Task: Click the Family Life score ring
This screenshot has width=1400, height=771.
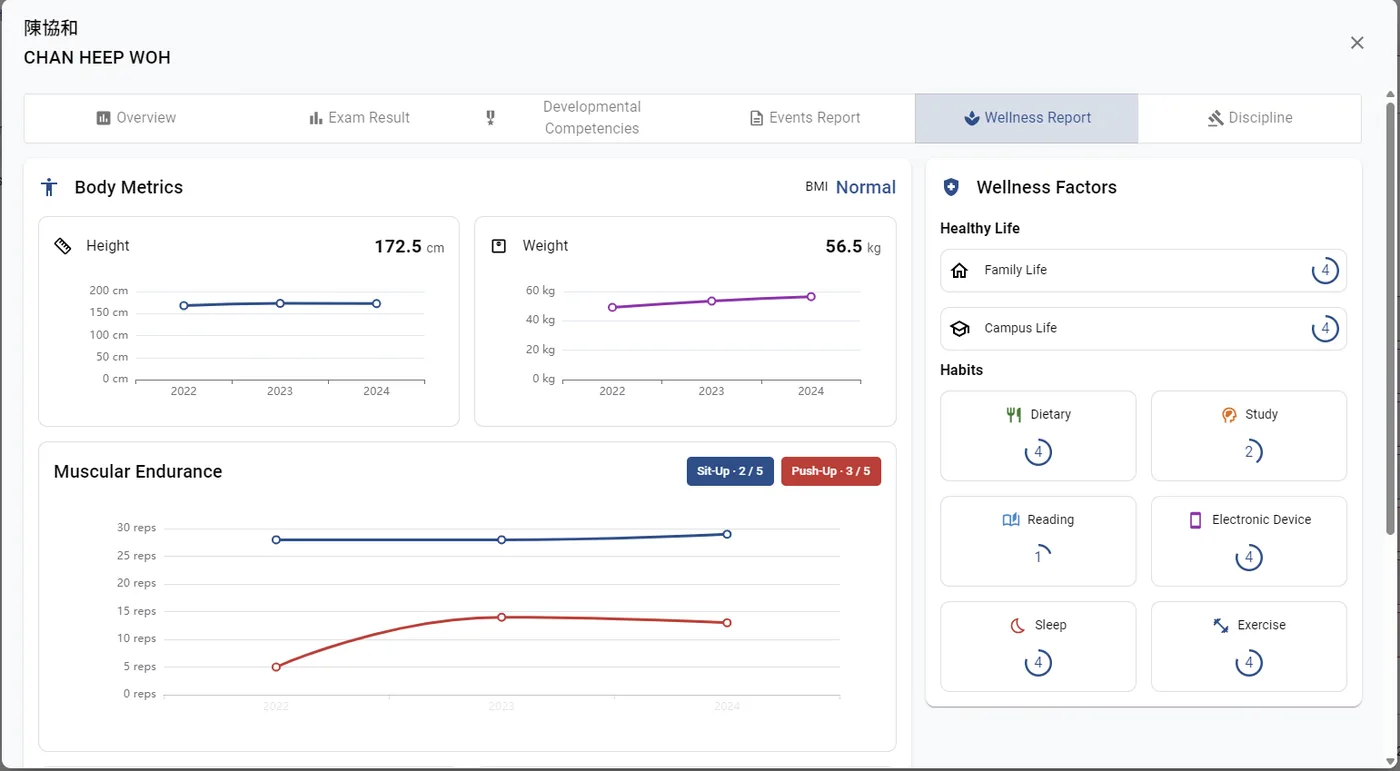Action: pyautogui.click(x=1325, y=270)
